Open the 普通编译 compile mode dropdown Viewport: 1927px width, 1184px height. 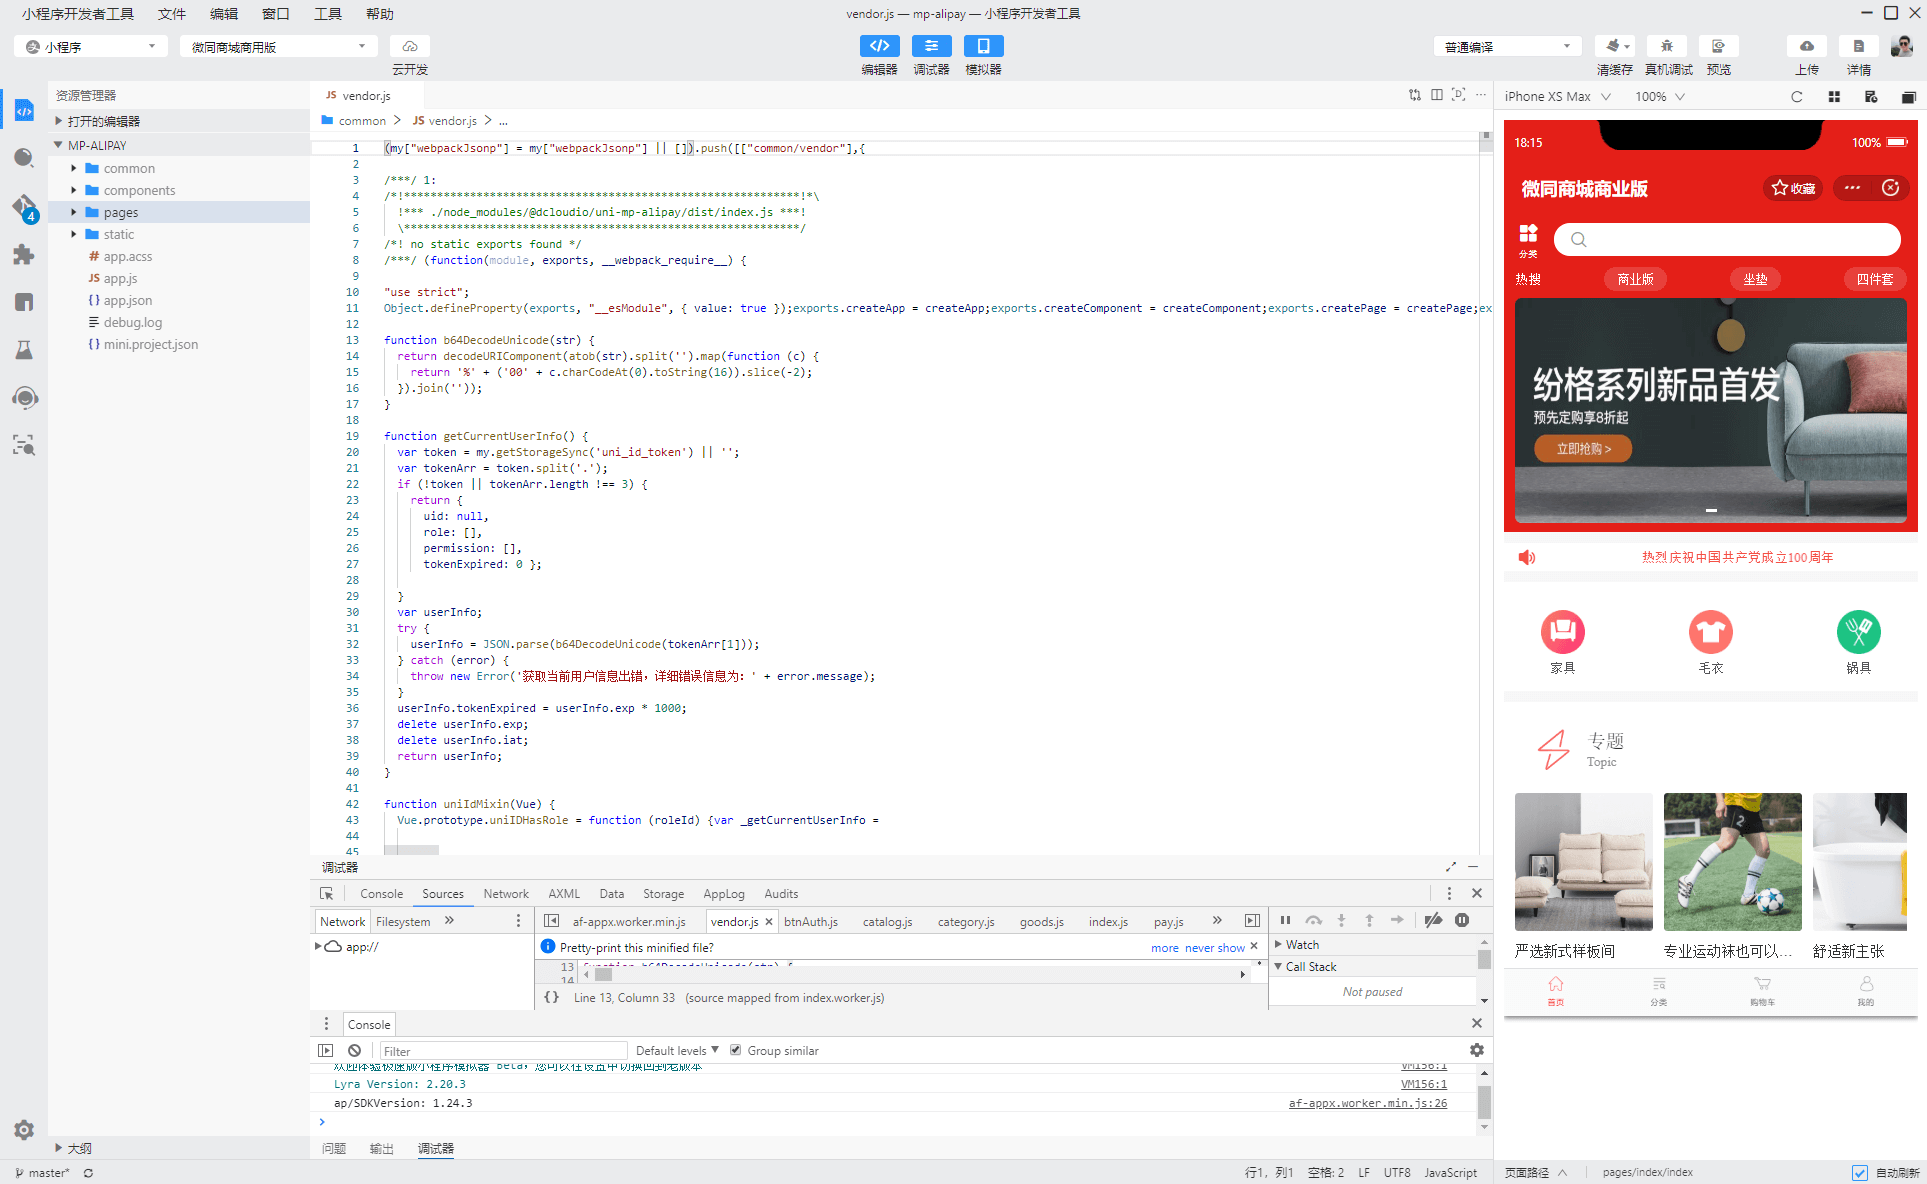pos(1508,47)
